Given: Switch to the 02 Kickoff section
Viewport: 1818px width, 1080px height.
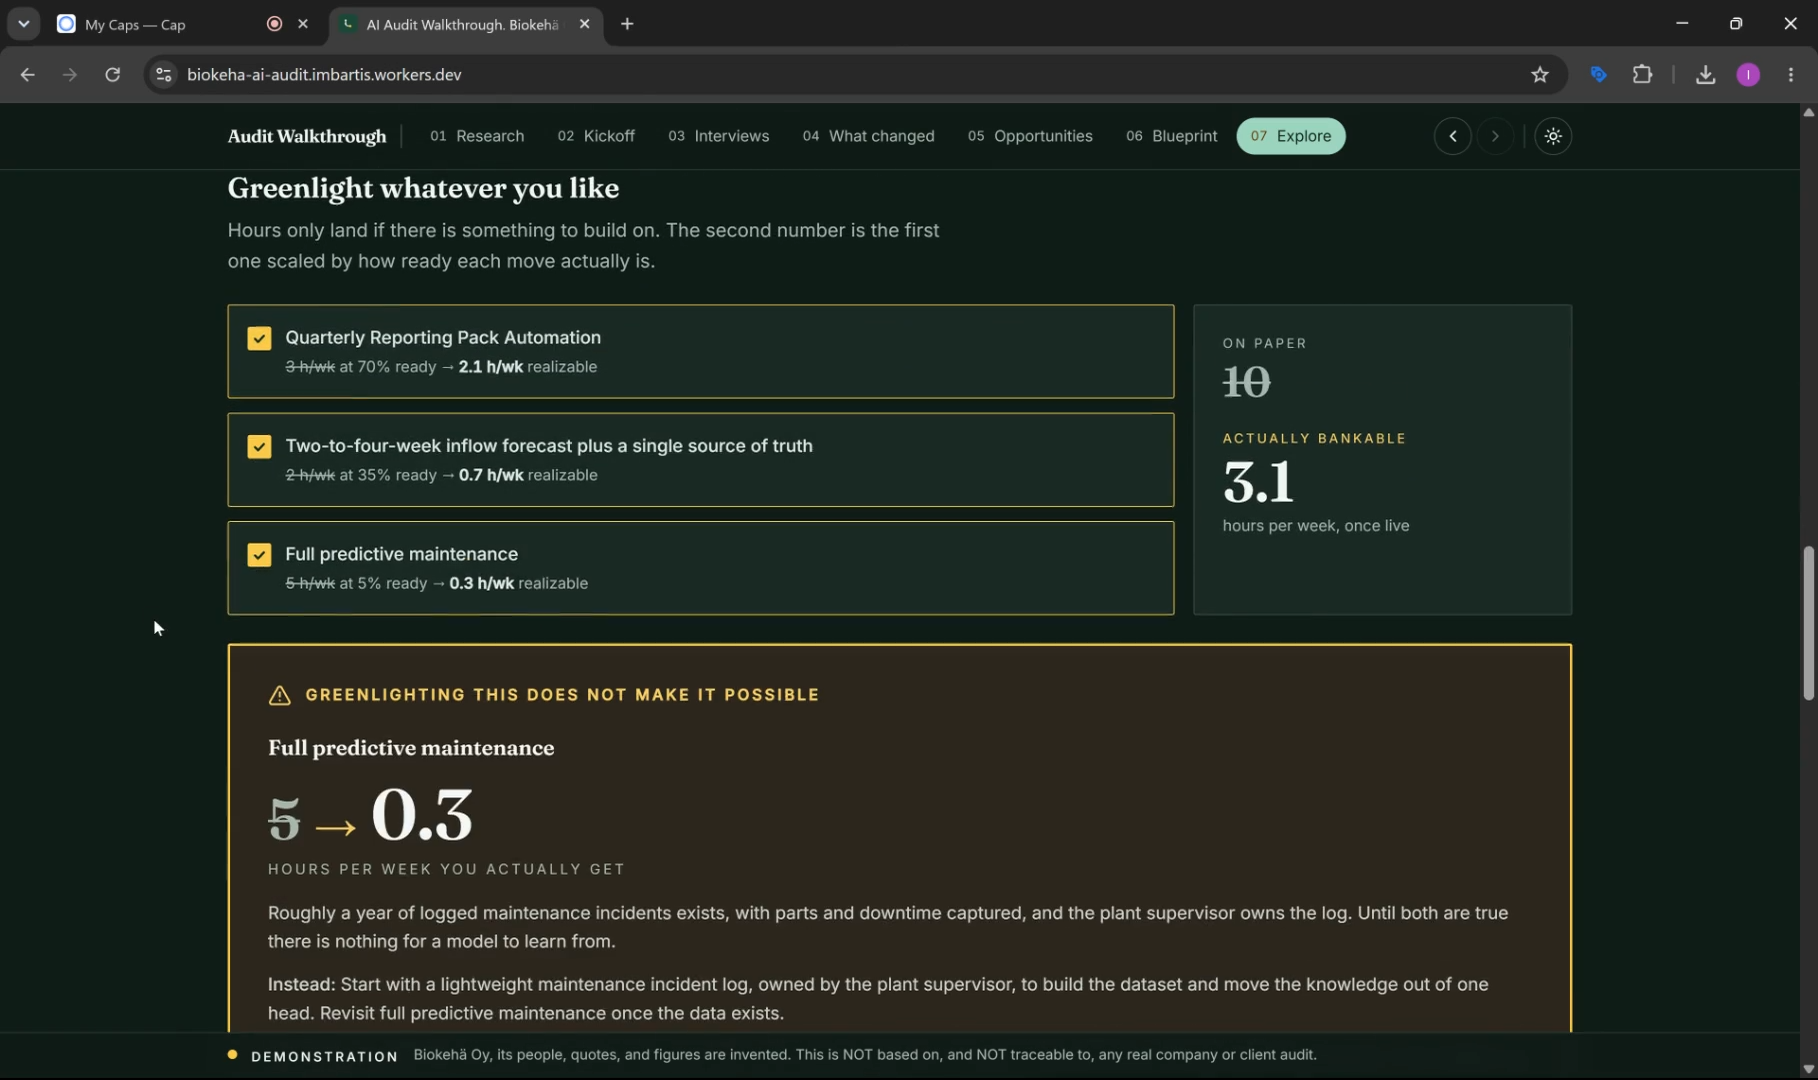Looking at the screenshot, I should (596, 136).
